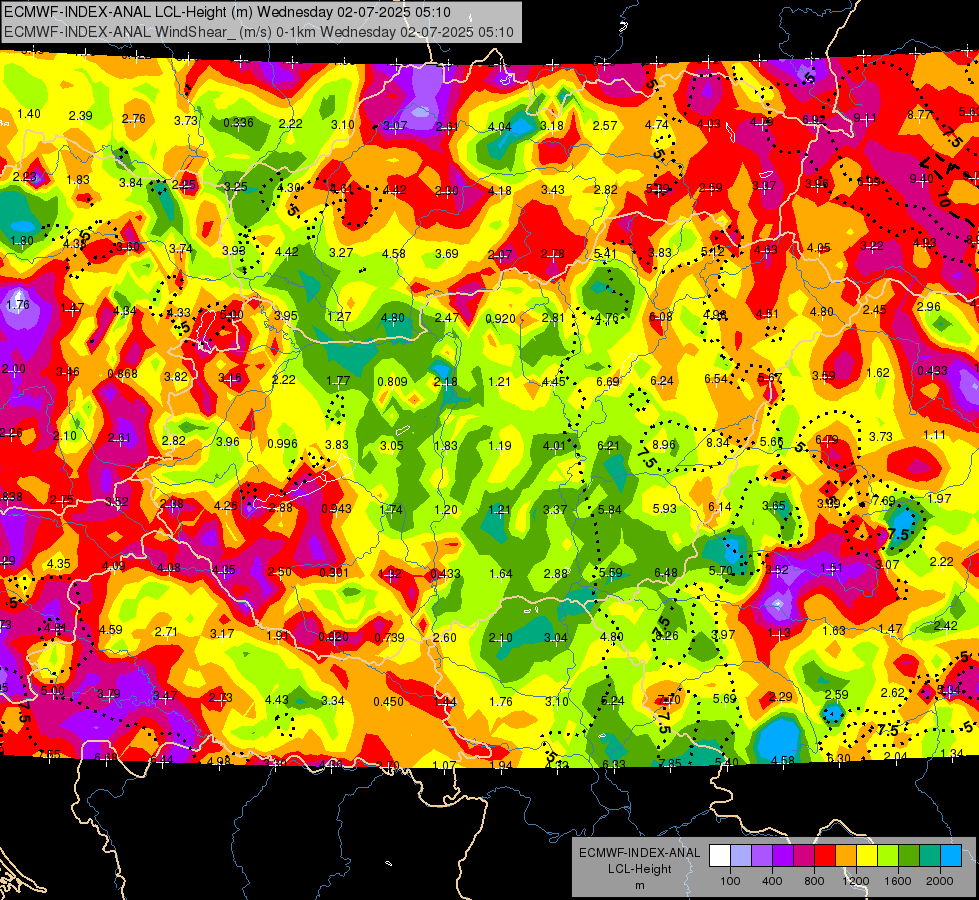Click the wind shear value 2.29

(x=780, y=696)
